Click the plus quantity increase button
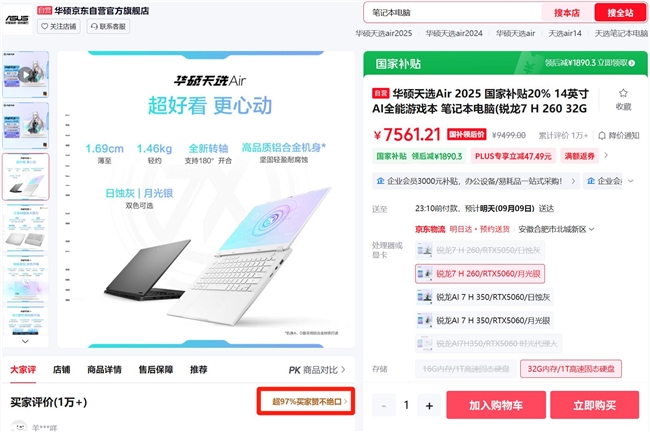Image resolution: width=650 pixels, height=432 pixels. point(429,405)
